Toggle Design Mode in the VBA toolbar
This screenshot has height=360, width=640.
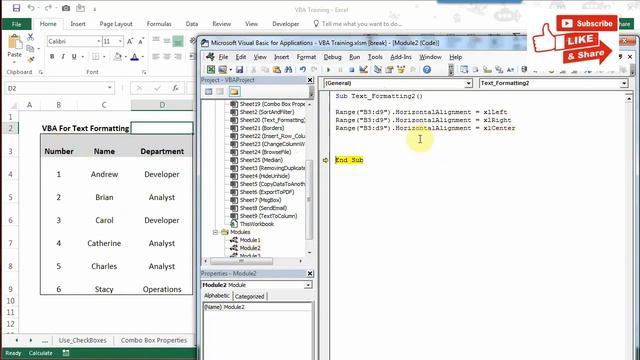click(363, 69)
